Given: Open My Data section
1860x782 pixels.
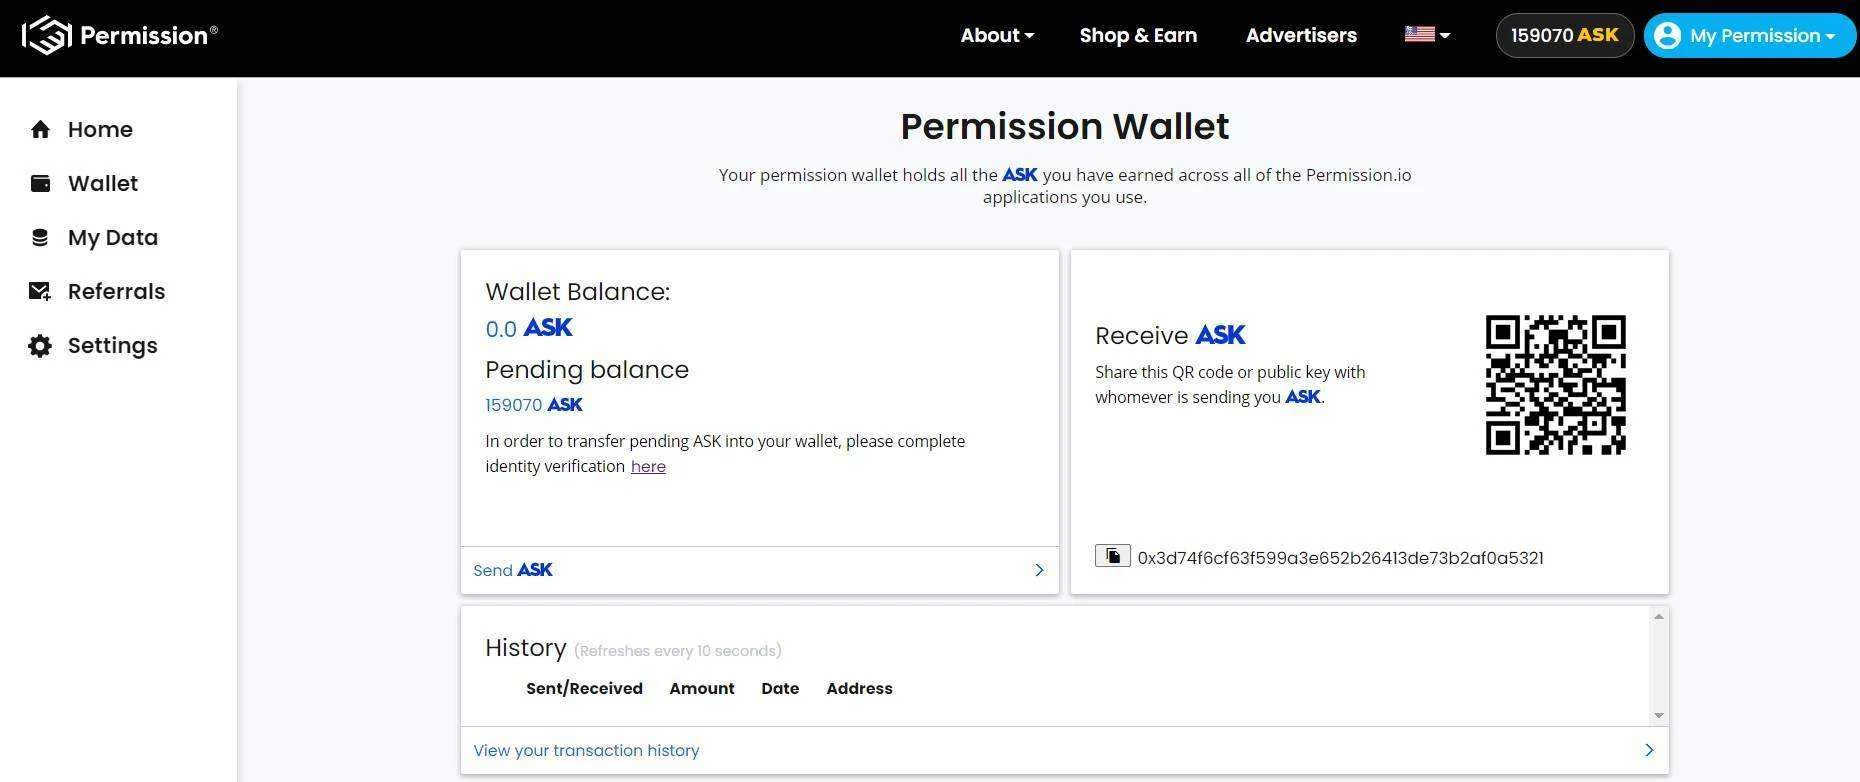Looking at the screenshot, I should 113,237.
